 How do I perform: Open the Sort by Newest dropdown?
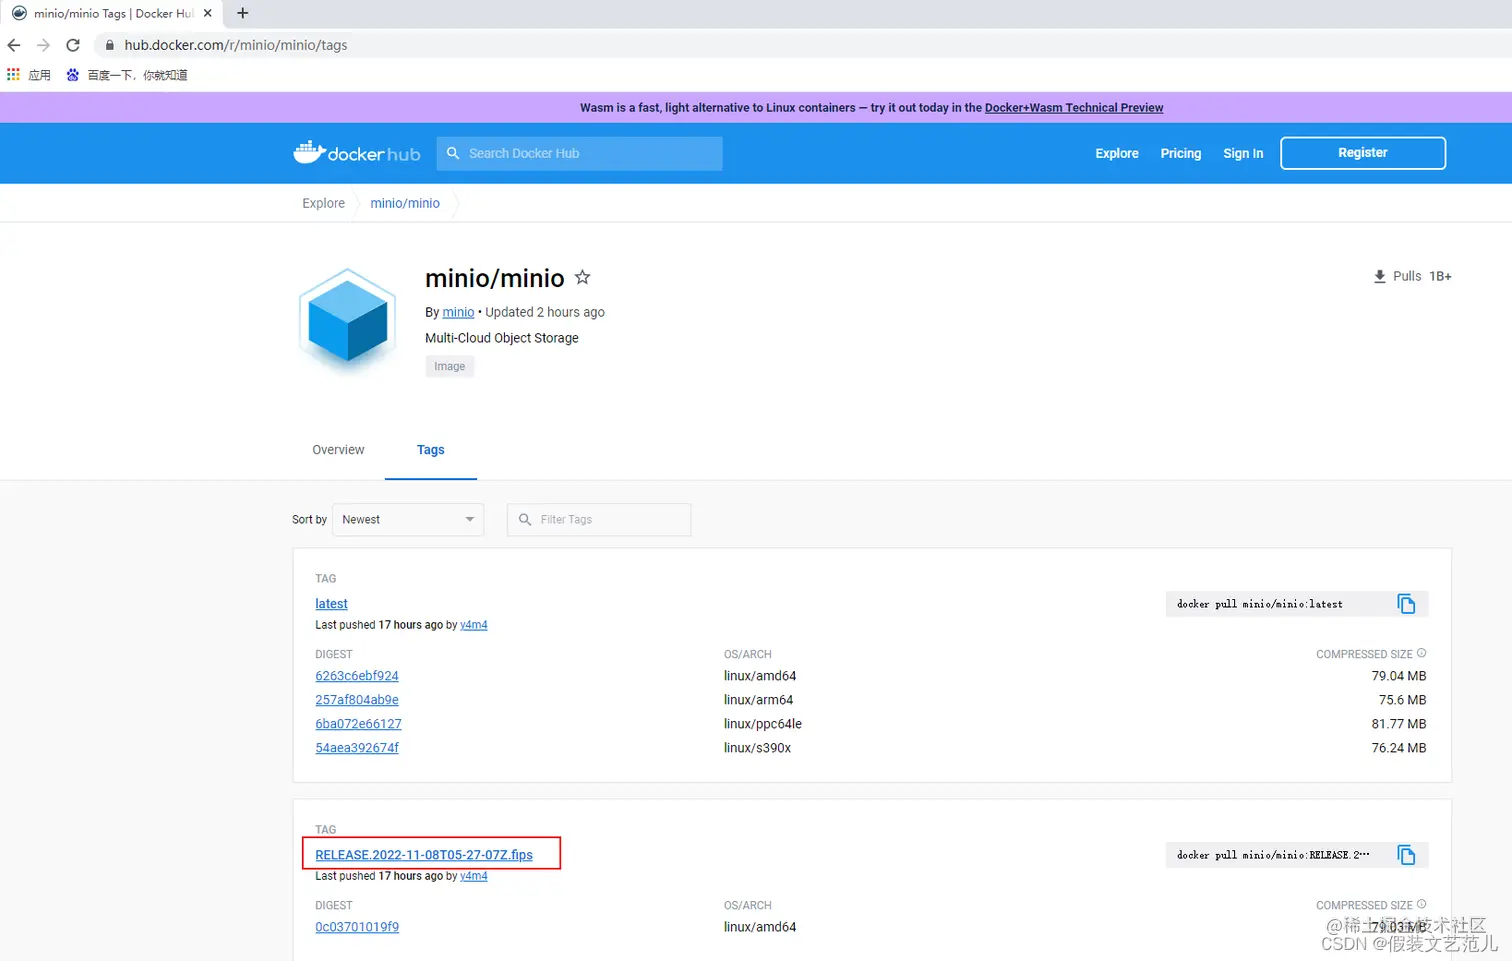pyautogui.click(x=408, y=519)
